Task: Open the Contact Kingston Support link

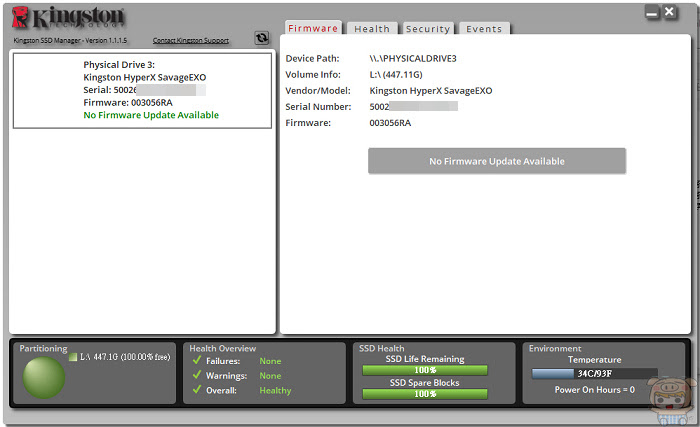Action: 191,40
